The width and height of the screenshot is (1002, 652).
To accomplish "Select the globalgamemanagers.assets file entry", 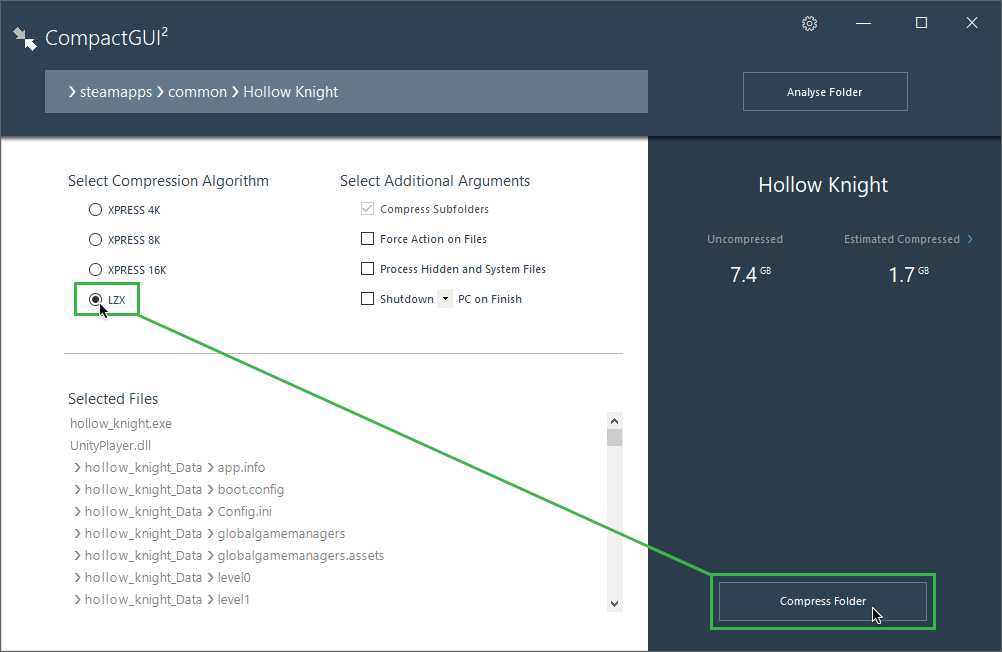I will (229, 555).
